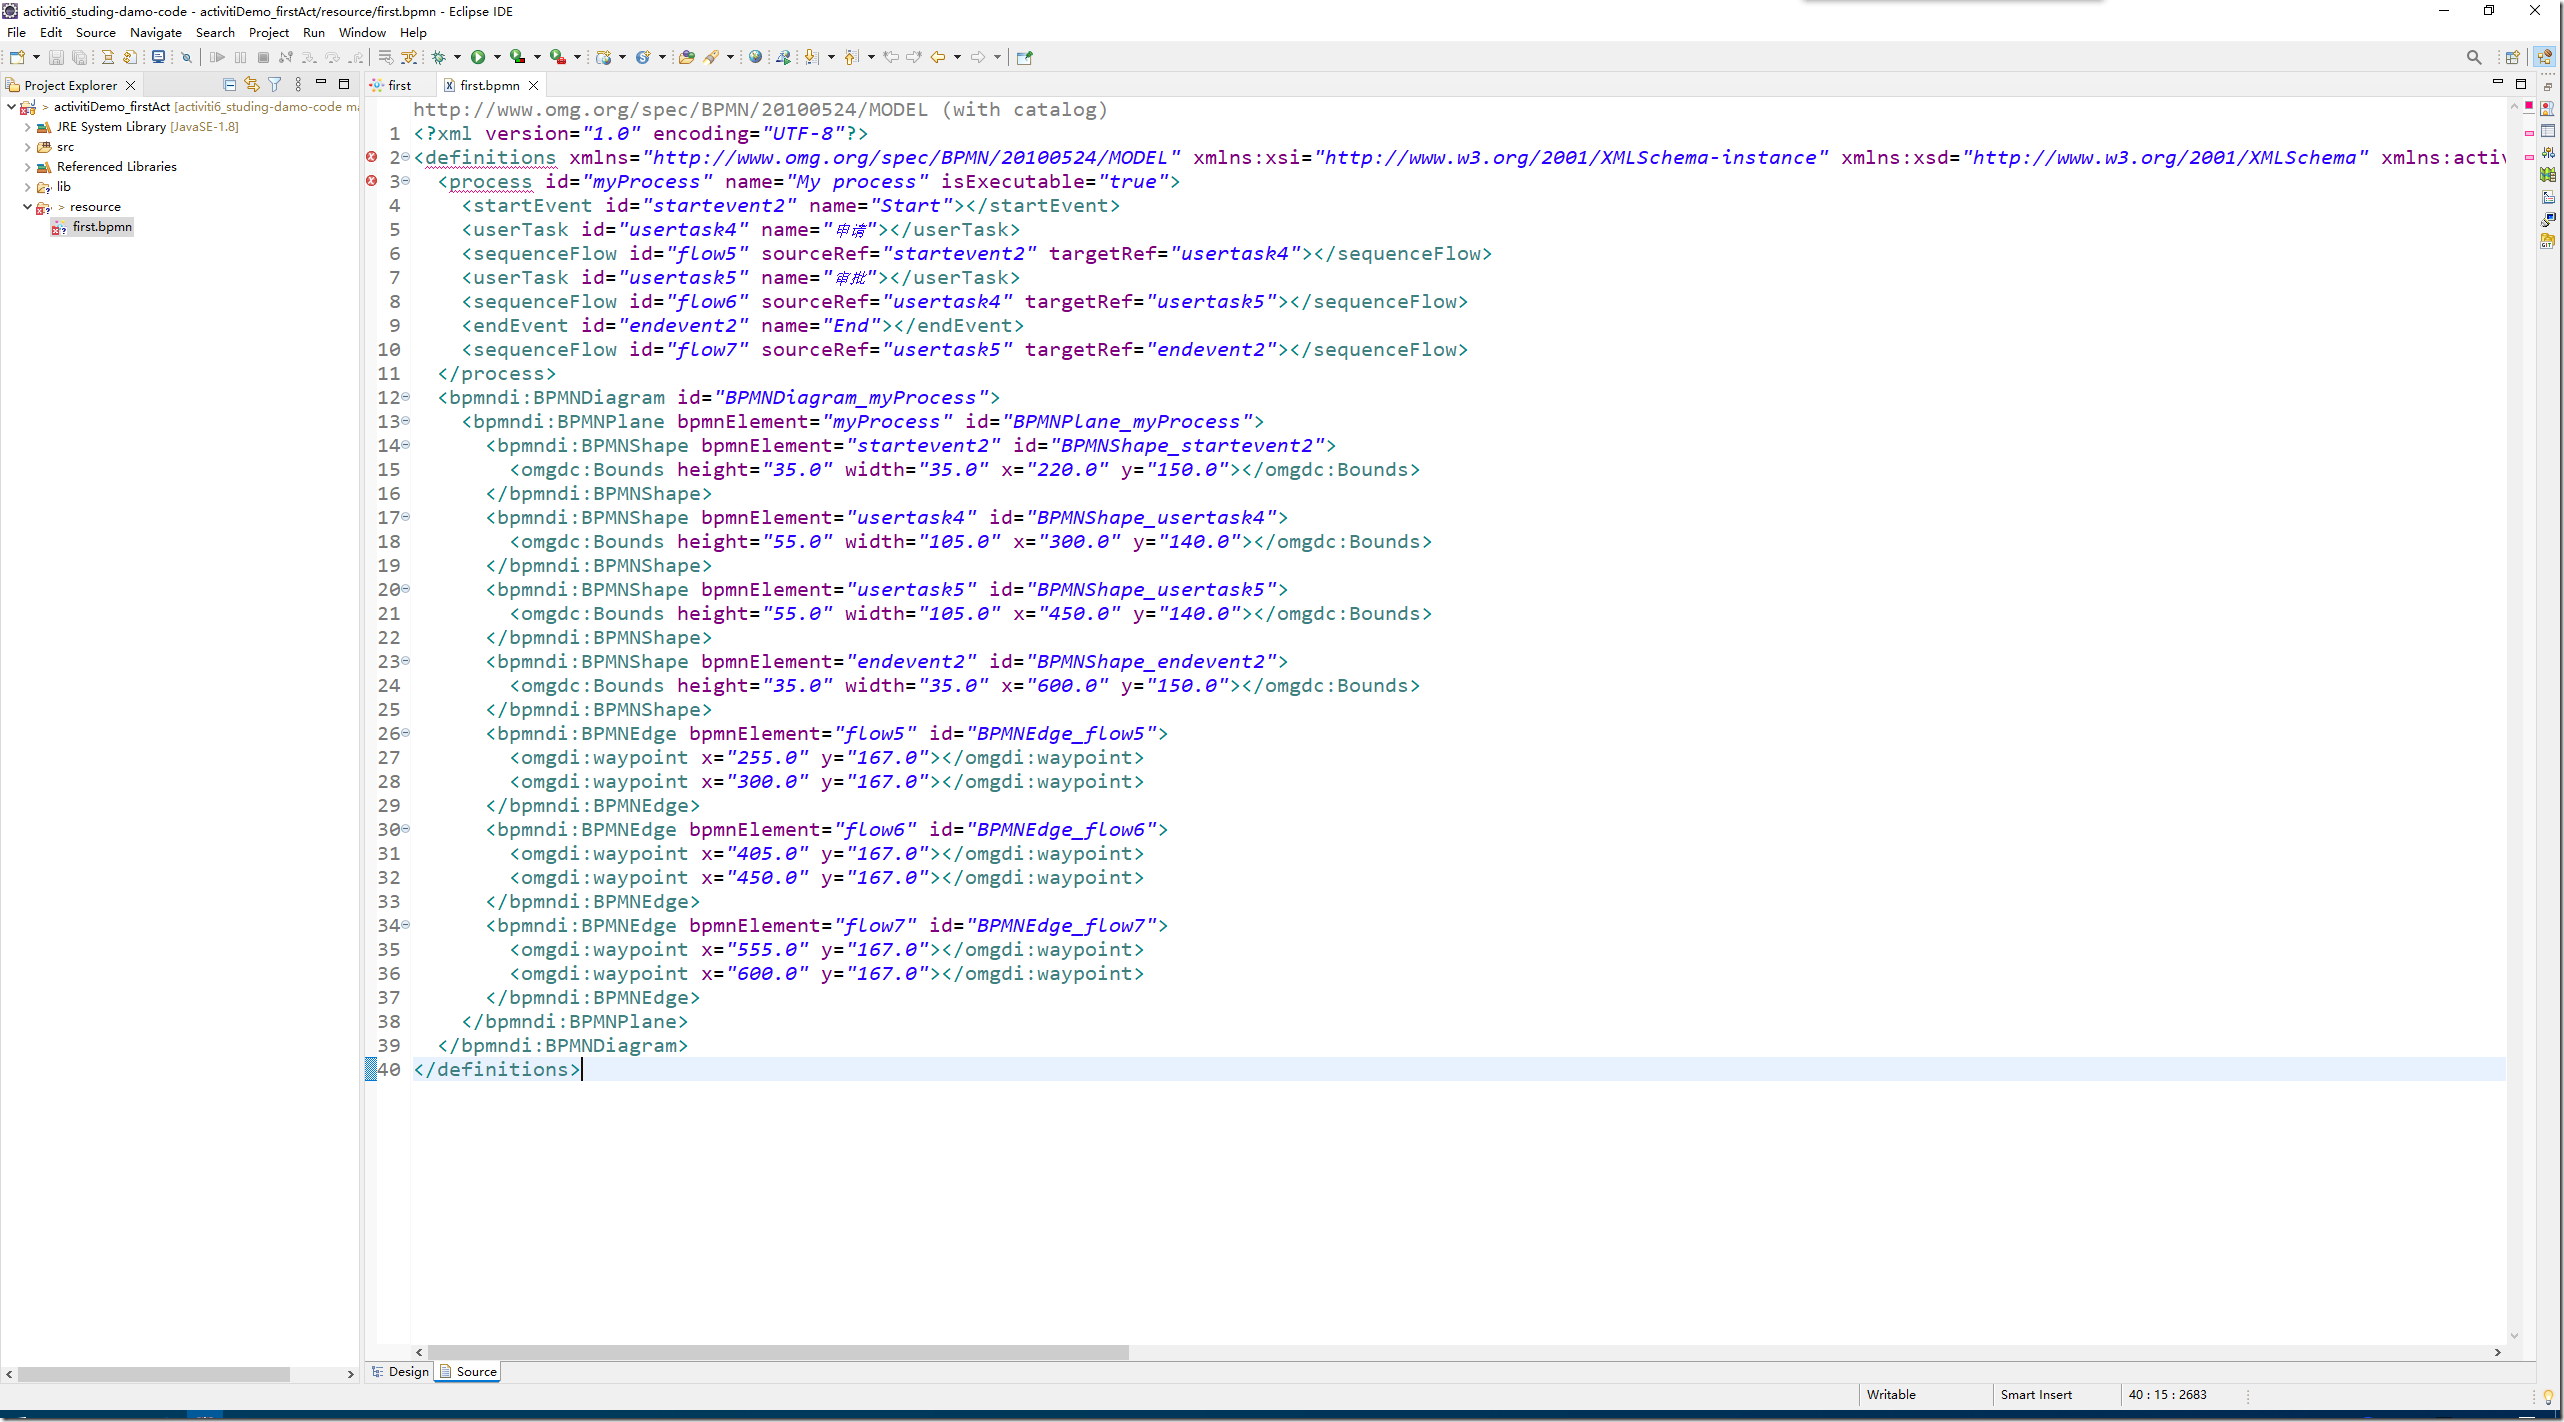Image resolution: width=2564 pixels, height=1422 pixels.
Task: Switch to the Design tab
Action: point(400,1372)
